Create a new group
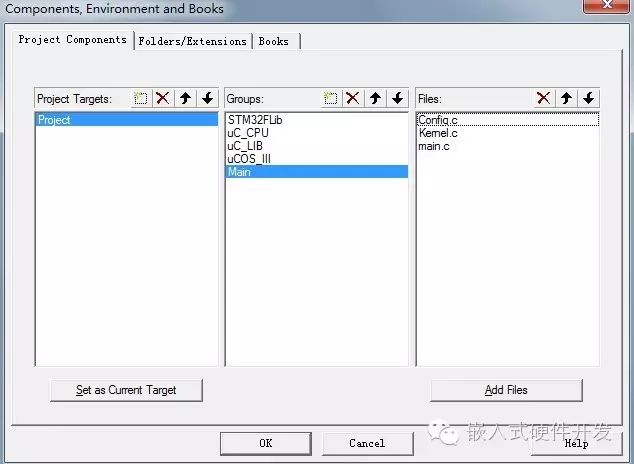The image size is (634, 464). [x=331, y=98]
